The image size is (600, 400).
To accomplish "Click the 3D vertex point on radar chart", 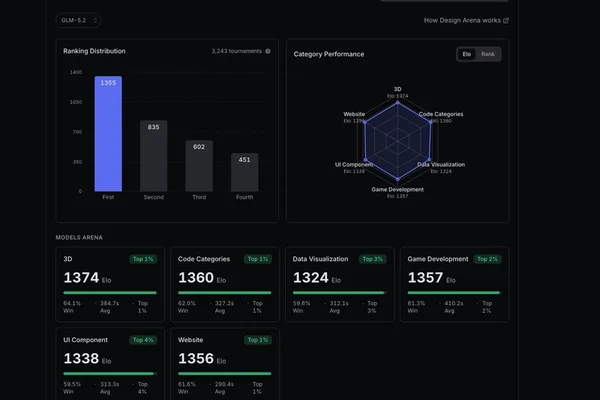I will click(x=398, y=103).
